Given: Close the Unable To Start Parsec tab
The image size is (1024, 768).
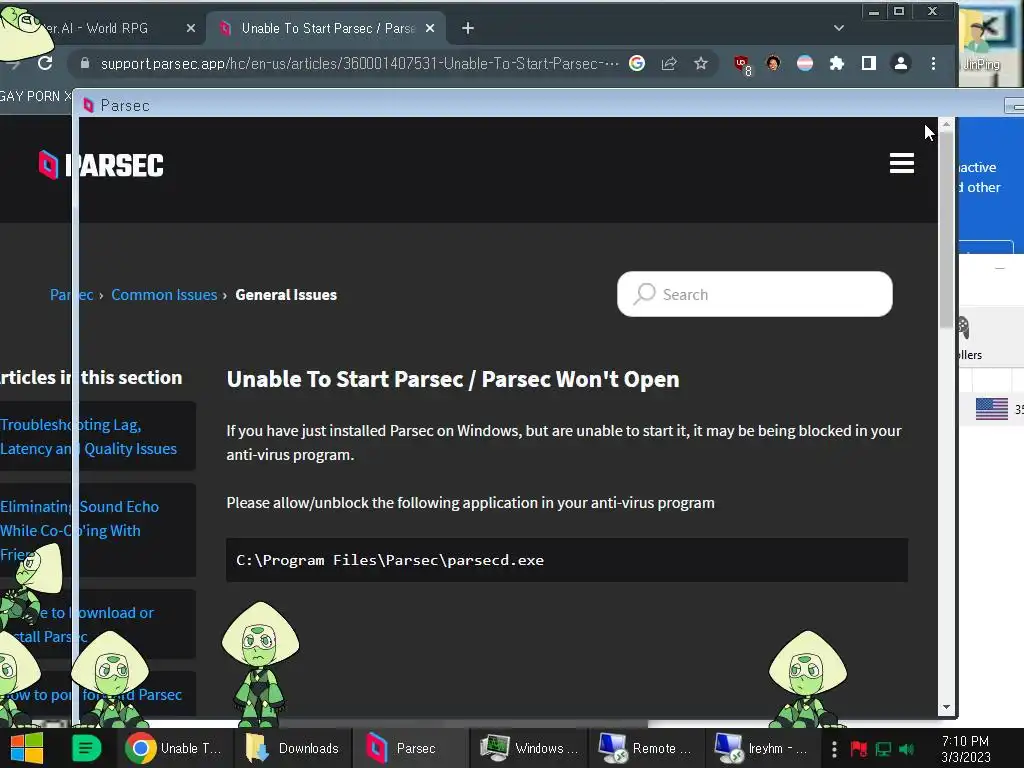Looking at the screenshot, I should [x=430, y=28].
